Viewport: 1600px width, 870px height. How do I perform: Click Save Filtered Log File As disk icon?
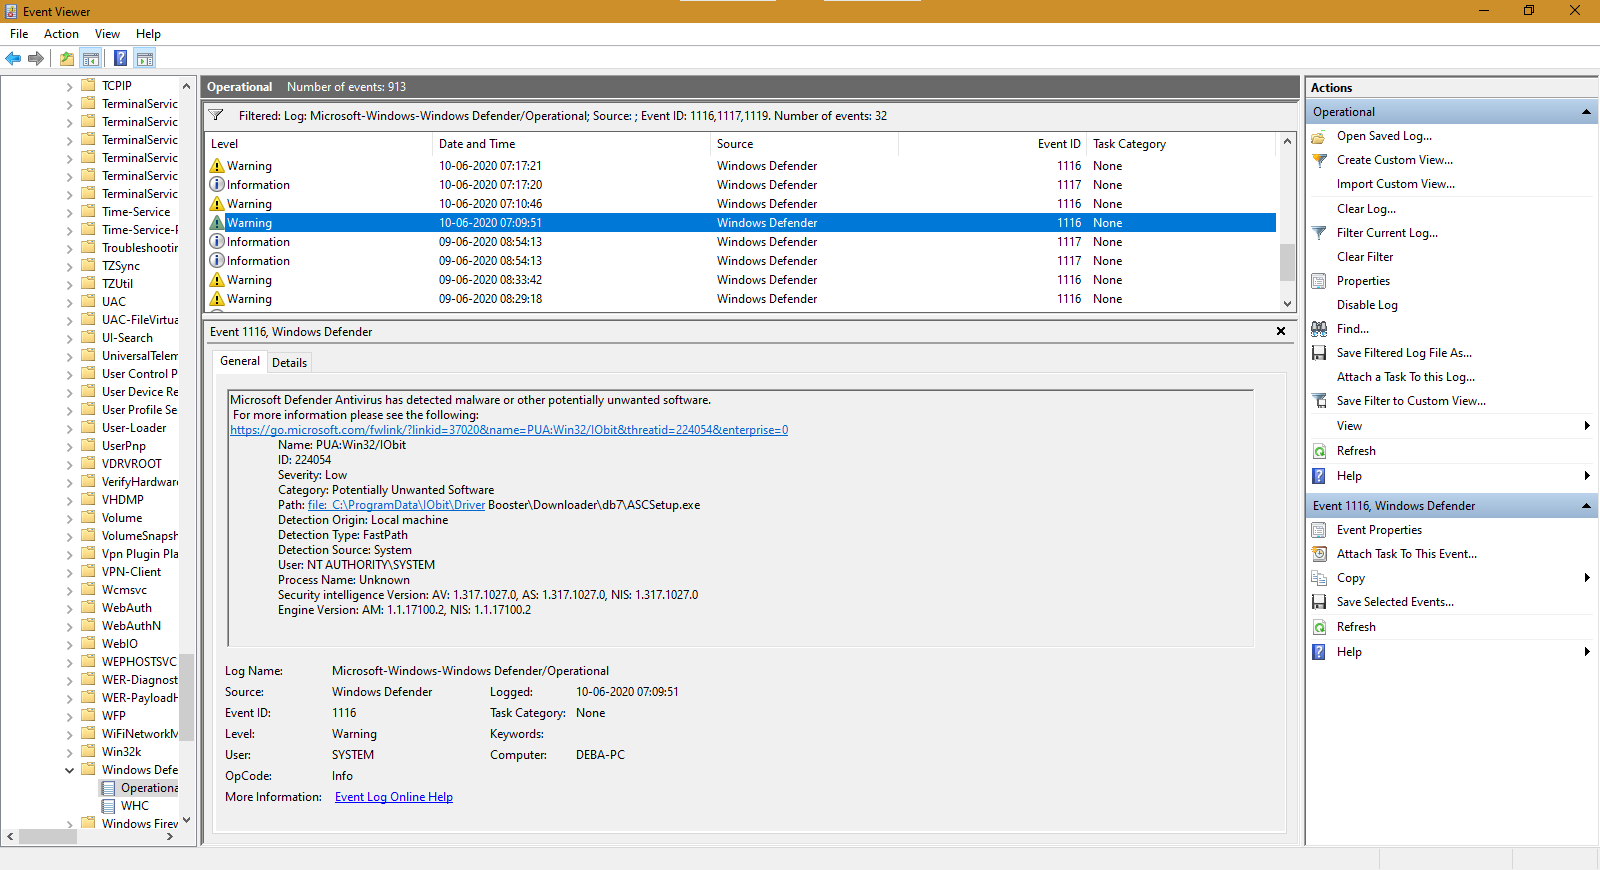pos(1319,353)
